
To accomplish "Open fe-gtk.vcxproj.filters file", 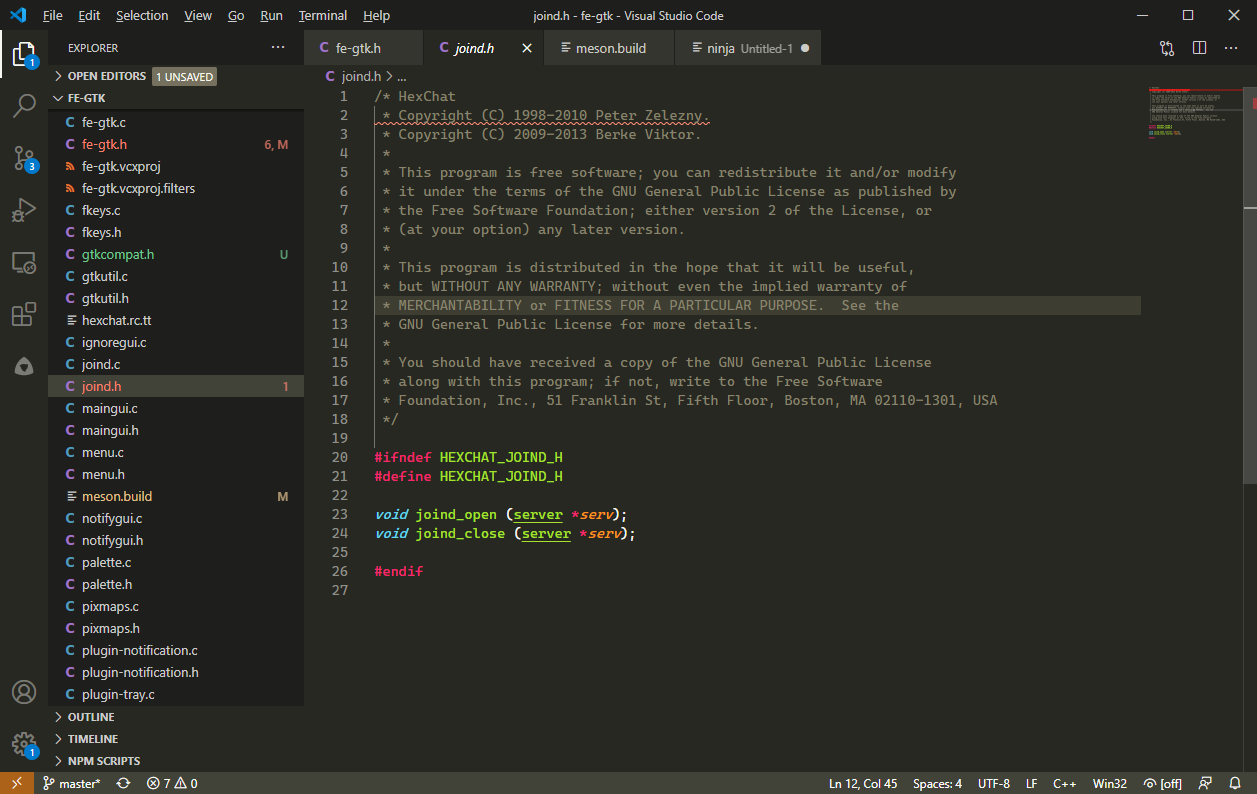I will tap(176, 188).
